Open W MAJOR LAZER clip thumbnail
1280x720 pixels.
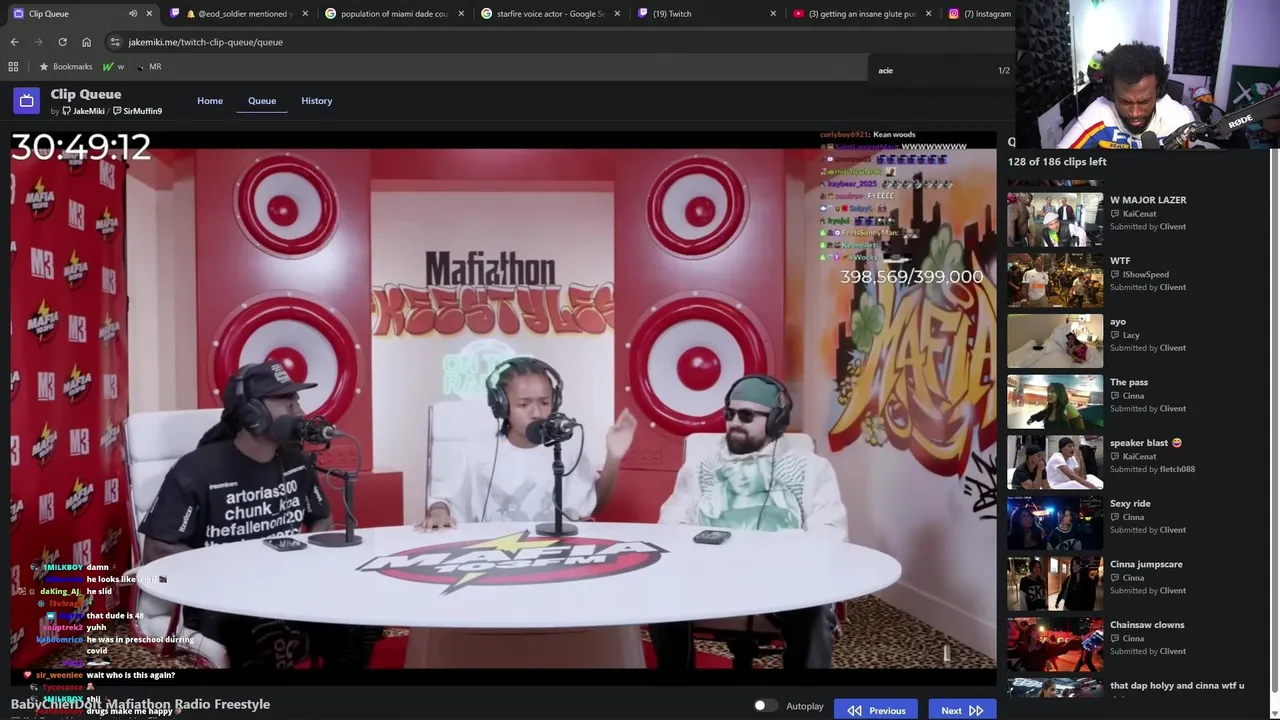pyautogui.click(x=1055, y=219)
